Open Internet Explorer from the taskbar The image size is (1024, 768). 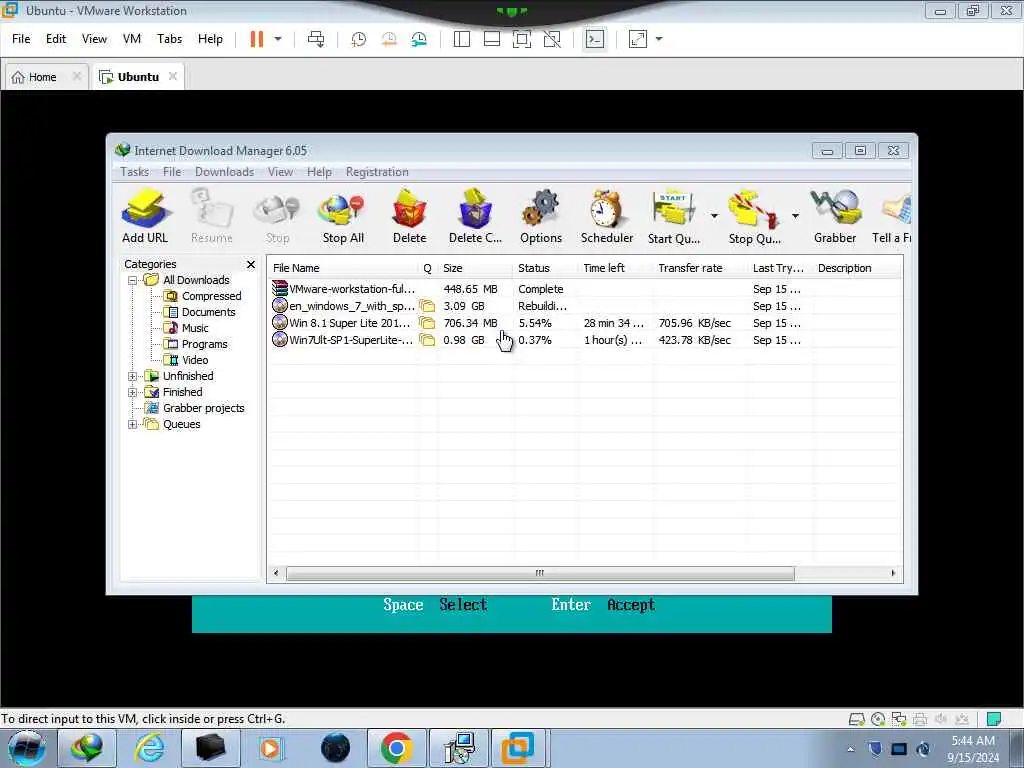[149, 748]
